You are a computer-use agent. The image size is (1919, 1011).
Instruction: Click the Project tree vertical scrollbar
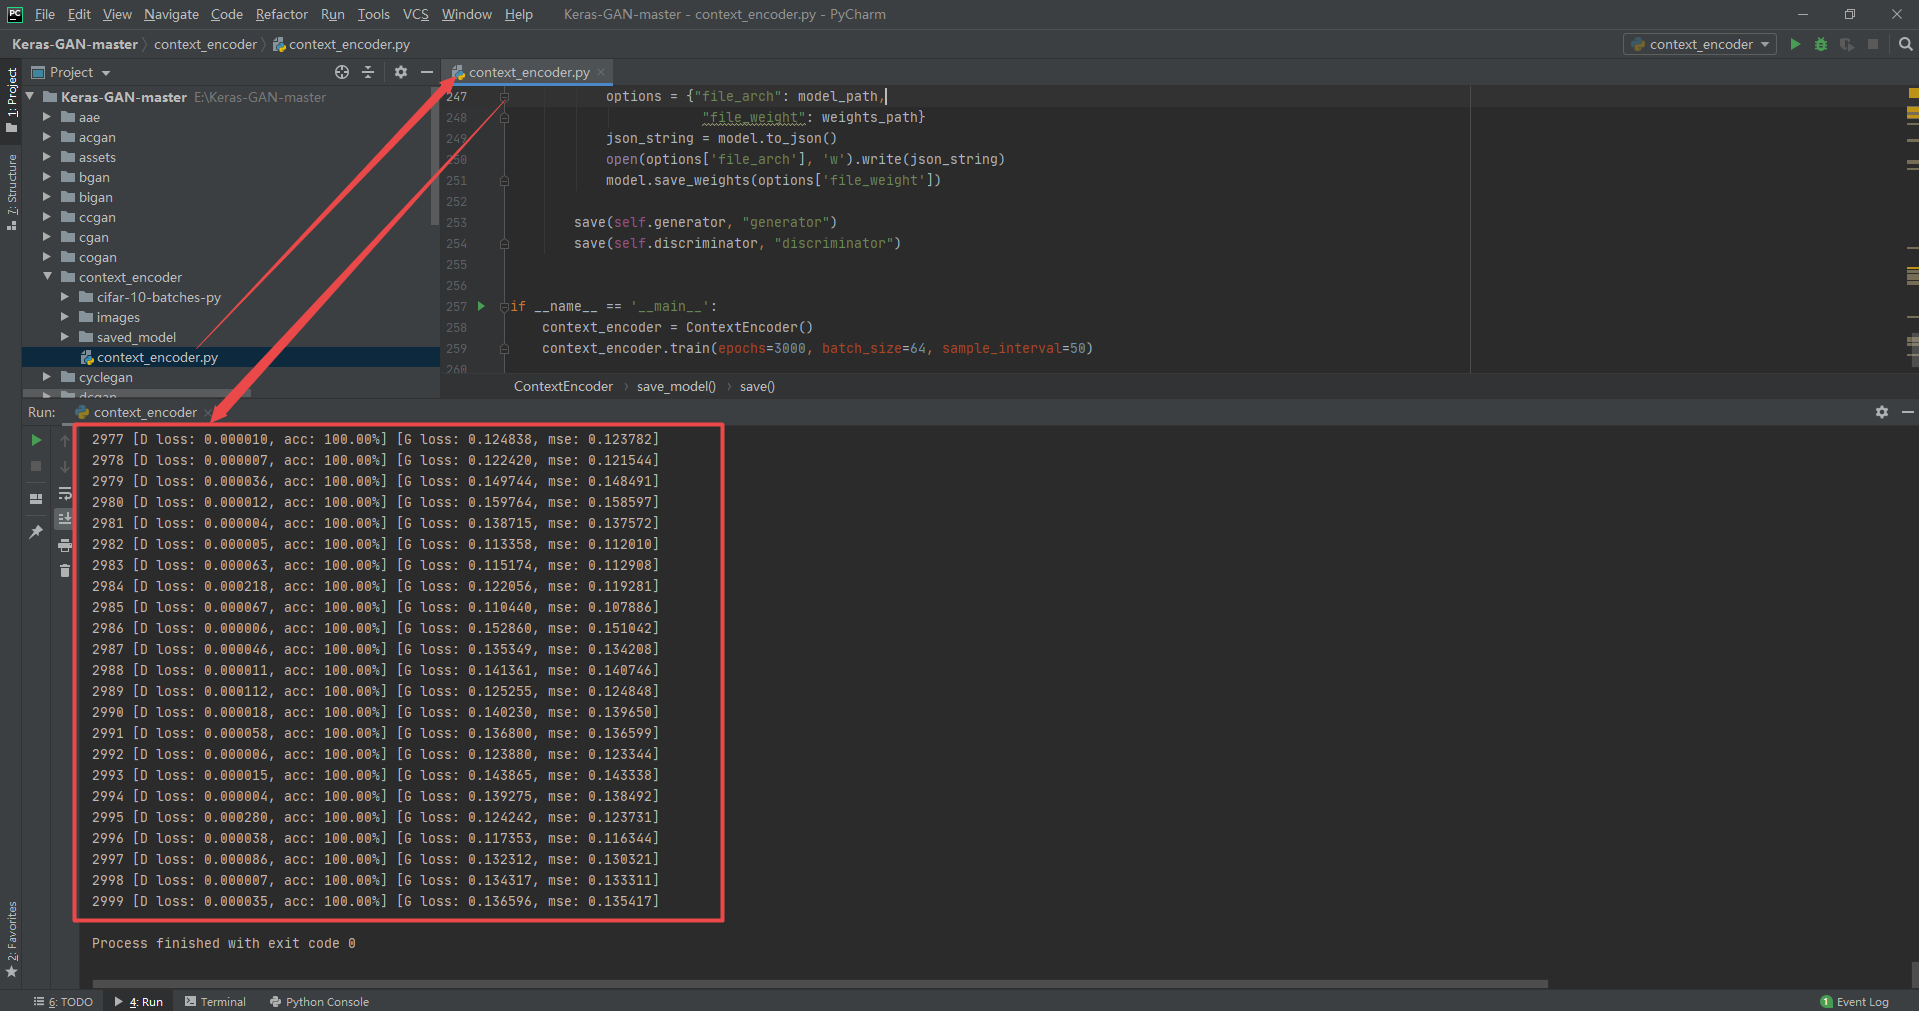(x=435, y=155)
